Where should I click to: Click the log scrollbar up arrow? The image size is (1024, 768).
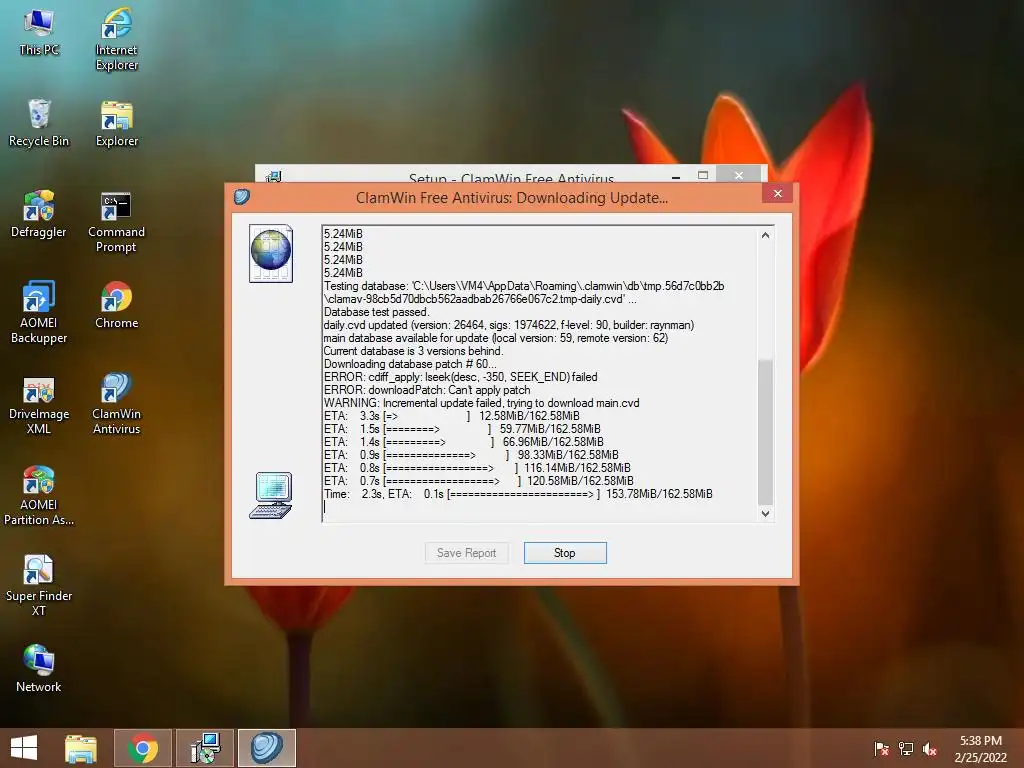pos(765,235)
